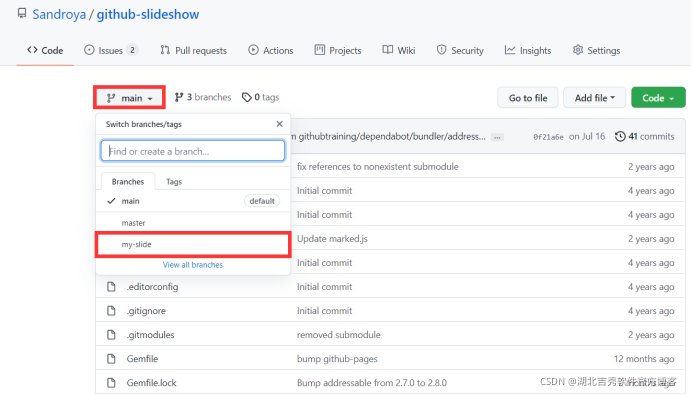The height and width of the screenshot is (395, 692).
Task: Click the history clock icon beside commits
Action: click(620, 136)
